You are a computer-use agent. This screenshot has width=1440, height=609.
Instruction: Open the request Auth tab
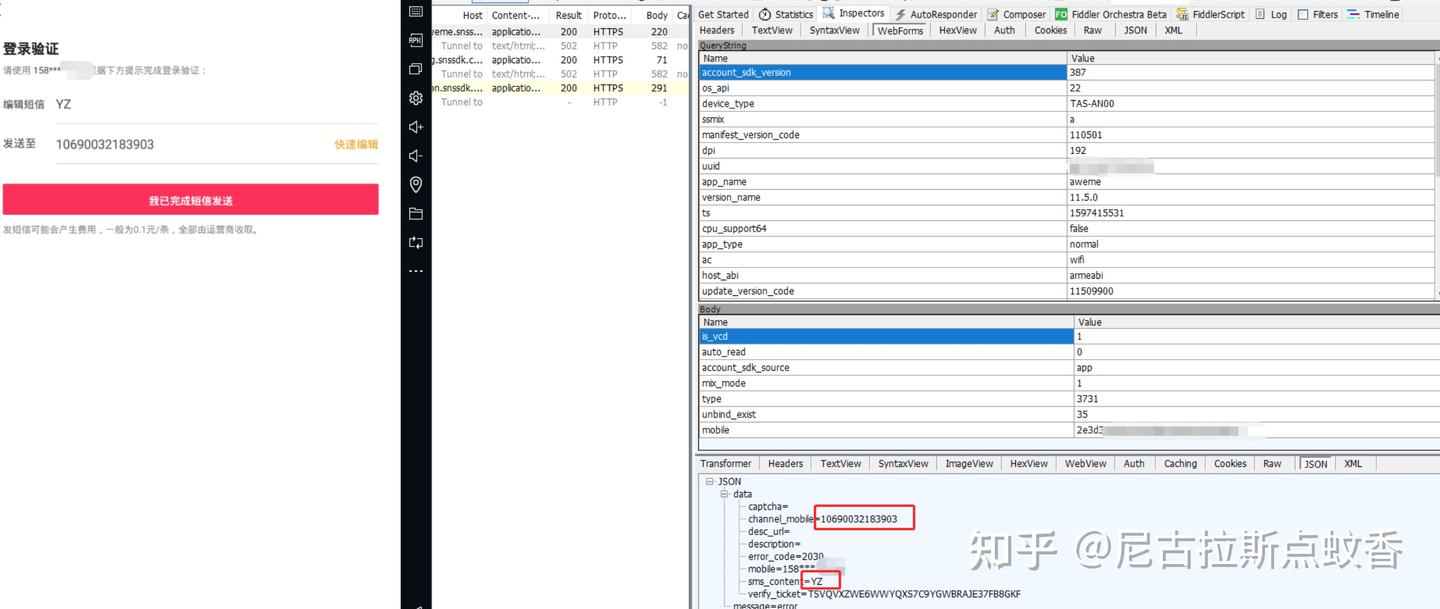[1004, 30]
